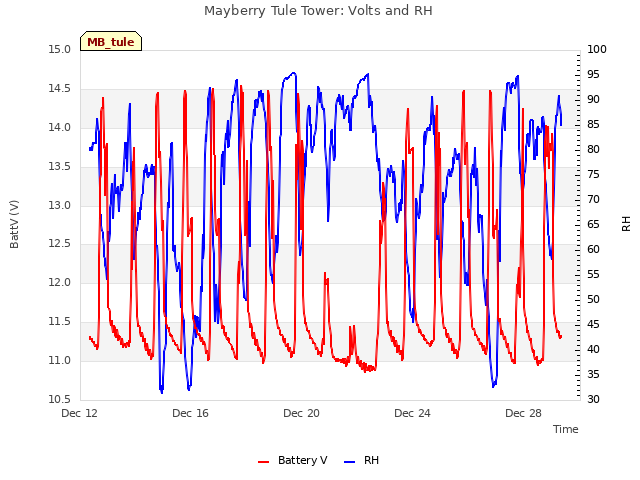The width and height of the screenshot is (640, 480).
Task: Click the Dec 16 x-axis tick label
Action: [191, 413]
